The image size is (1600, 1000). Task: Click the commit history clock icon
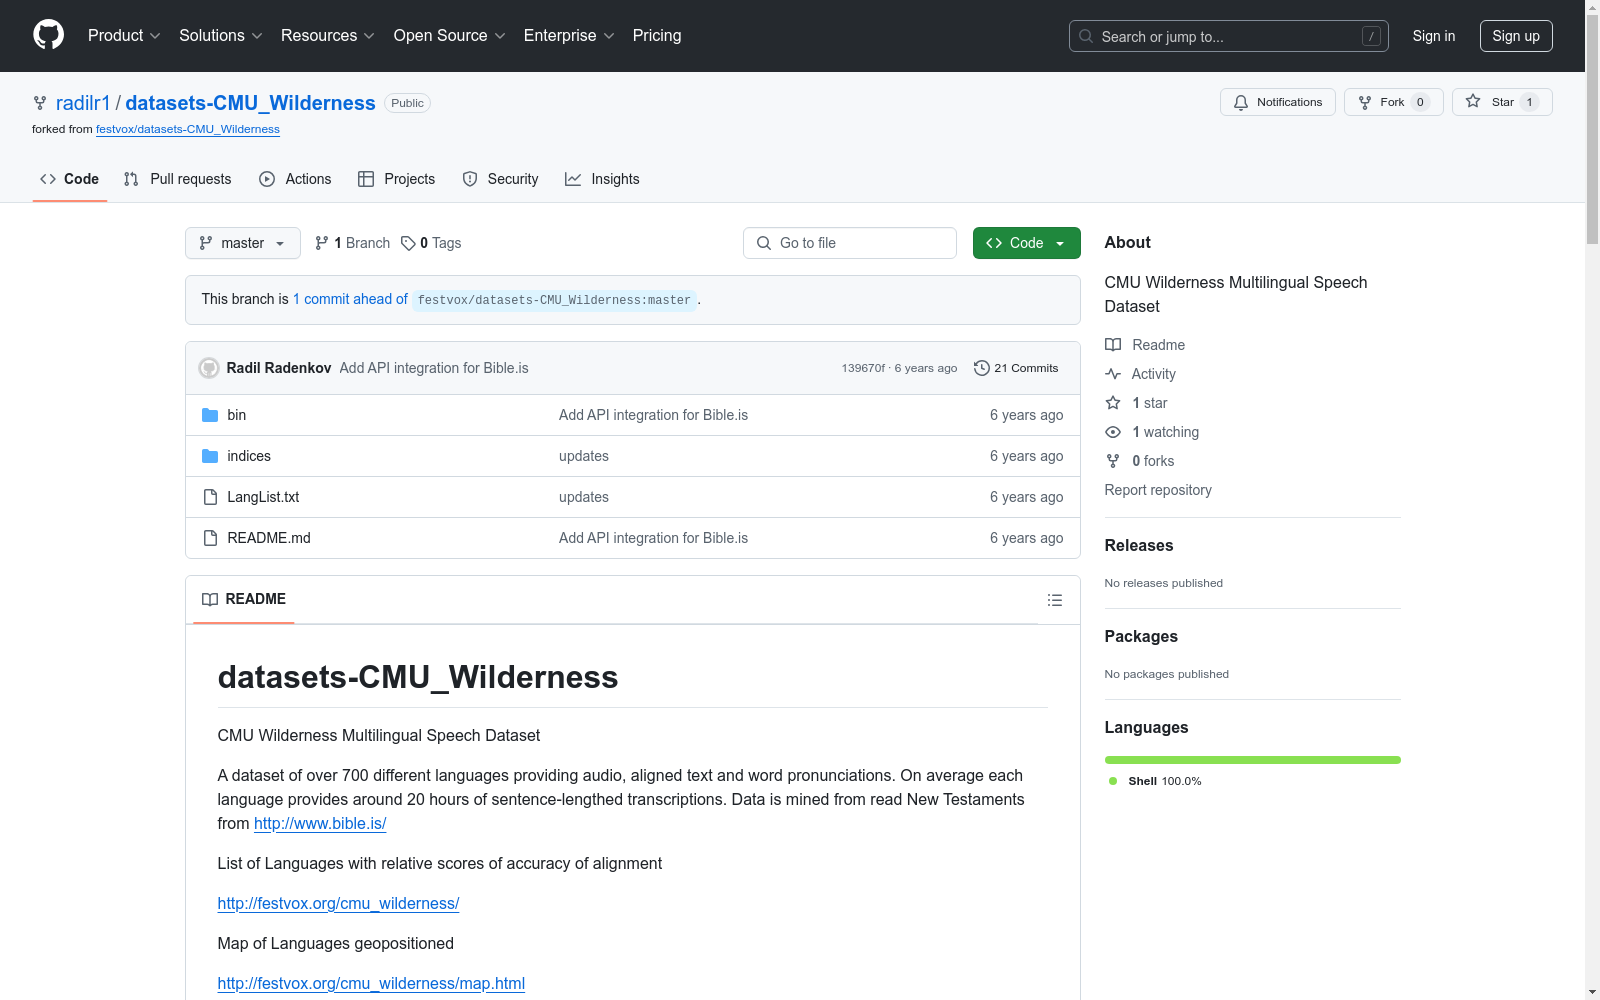982,368
